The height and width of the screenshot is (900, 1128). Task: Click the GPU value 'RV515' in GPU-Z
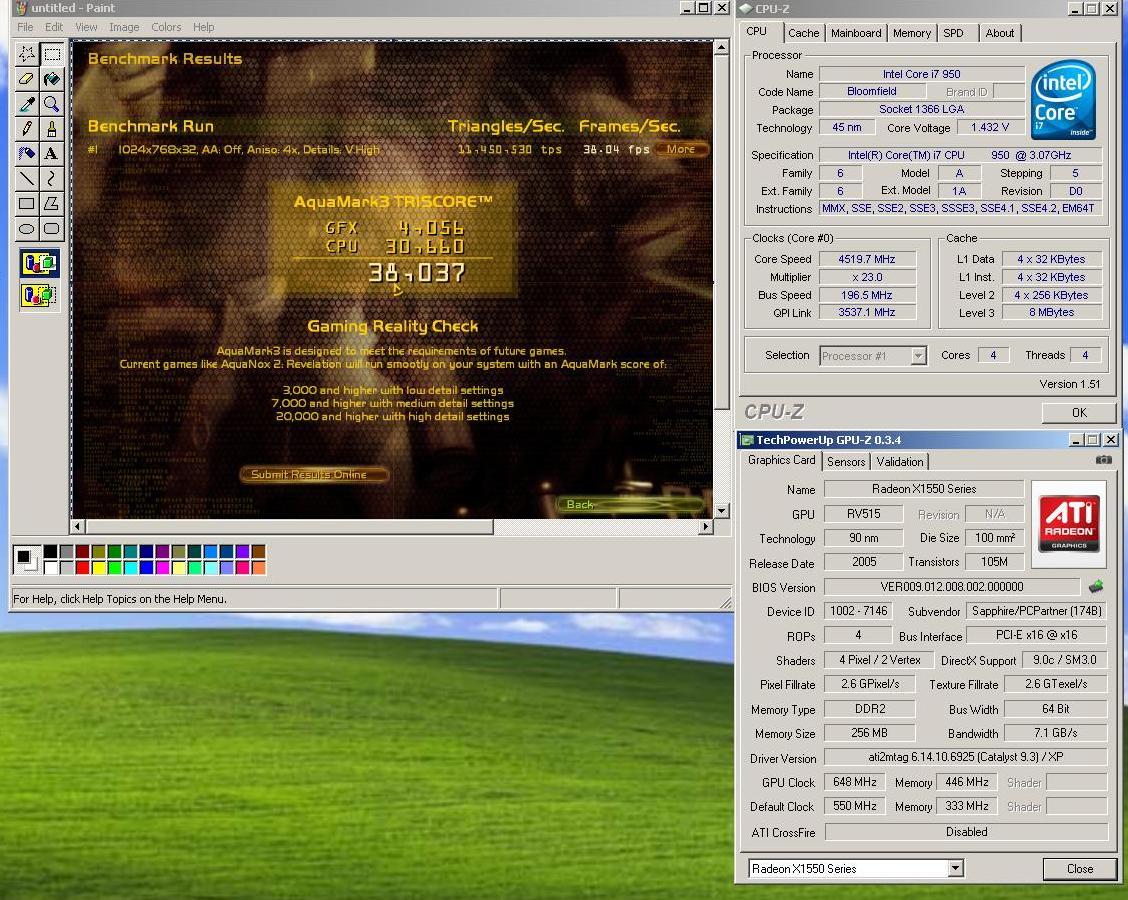click(862, 514)
